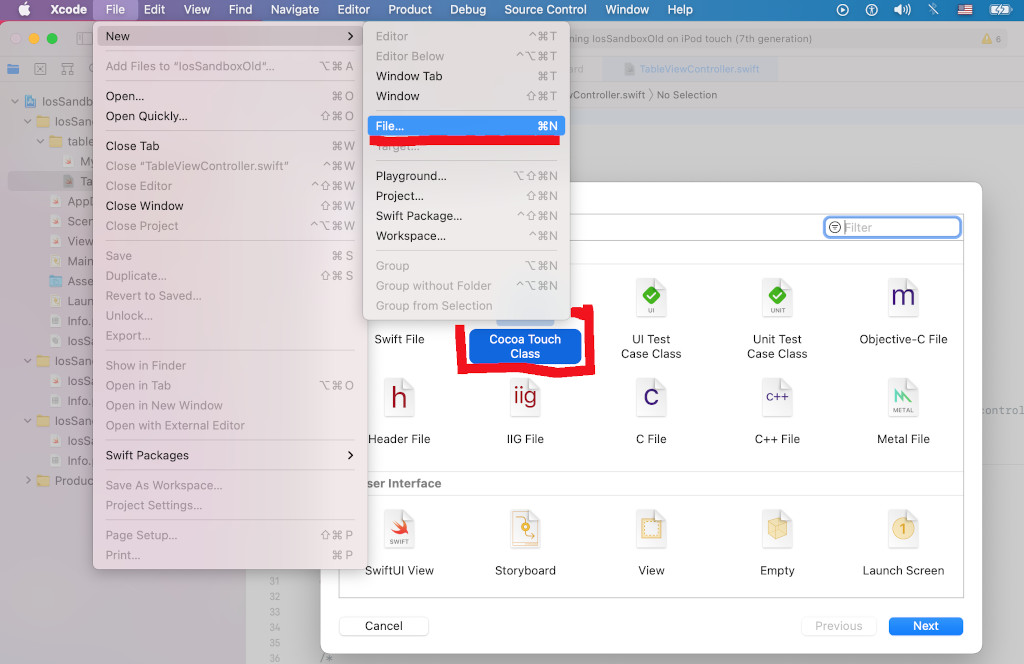1024x664 pixels.
Task: Select the C++ File template
Action: pos(777,412)
